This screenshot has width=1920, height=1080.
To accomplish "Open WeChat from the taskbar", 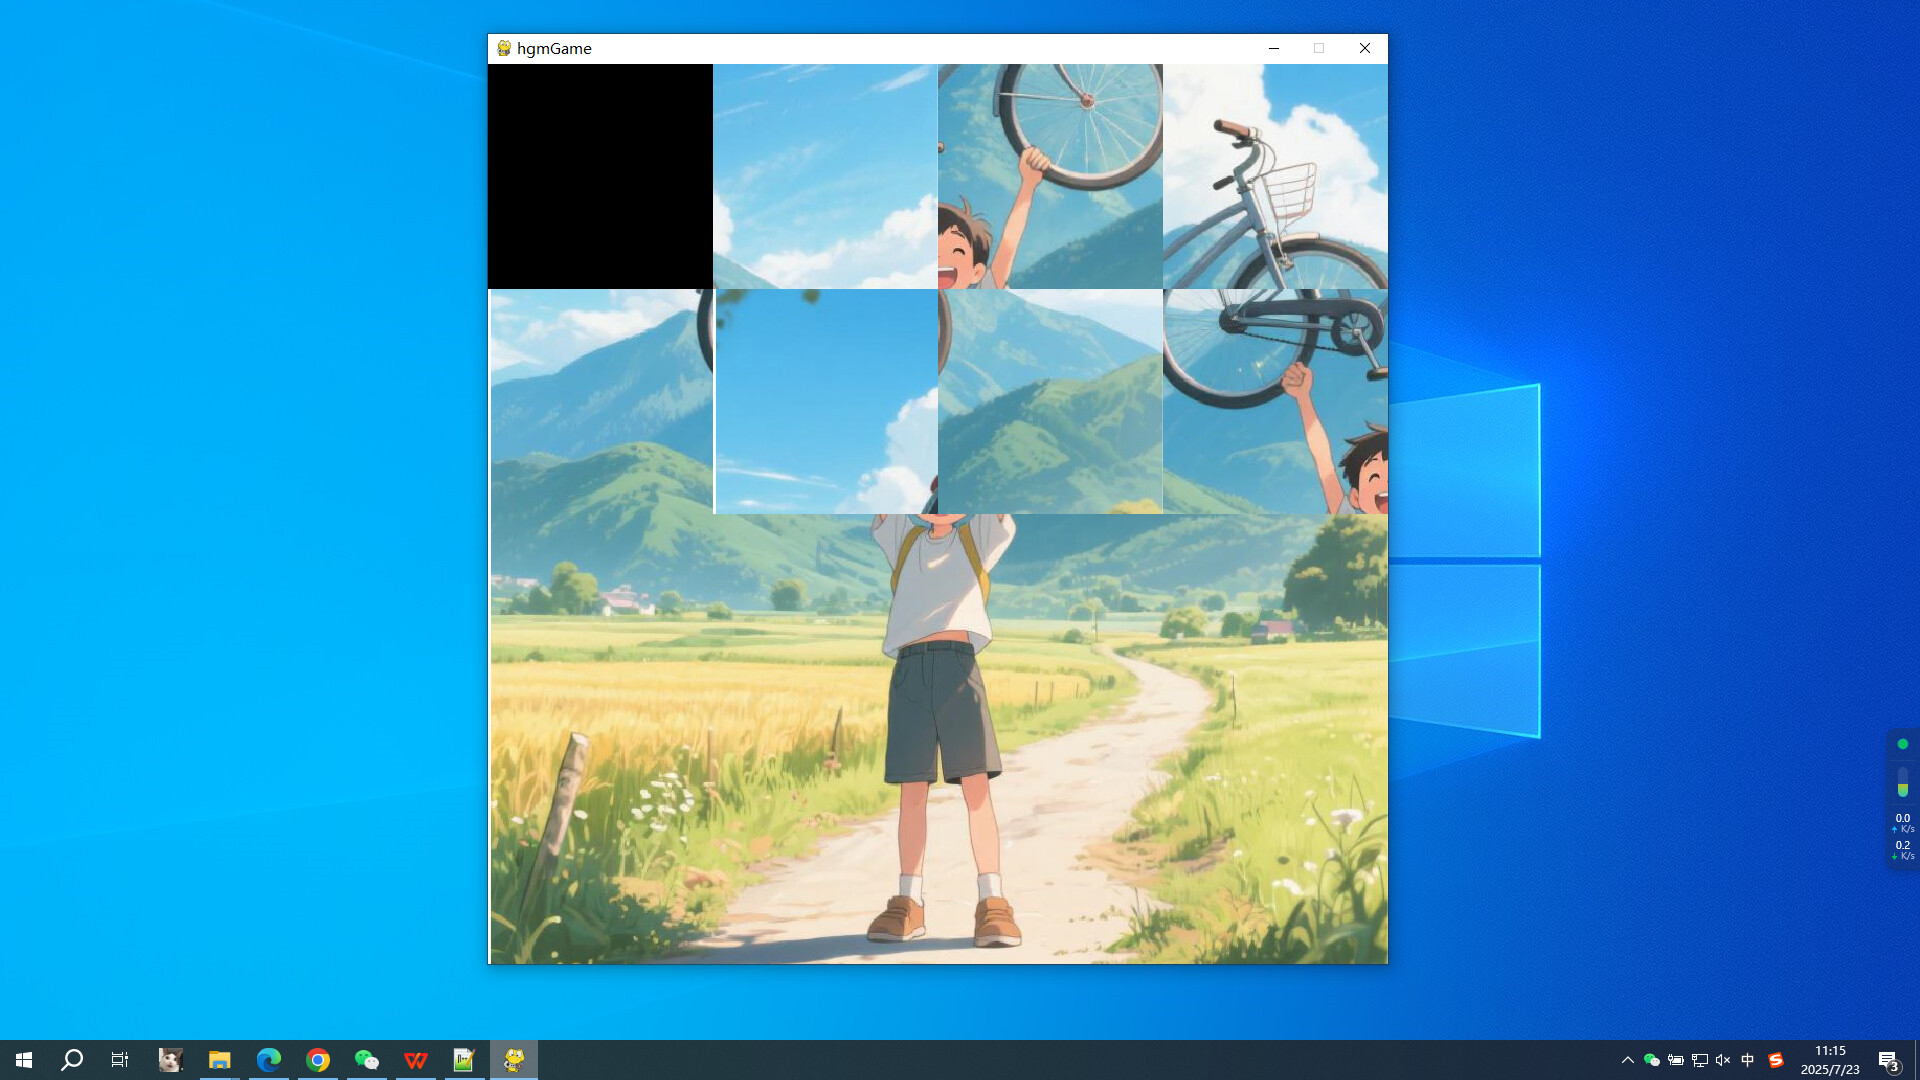I will (366, 1059).
